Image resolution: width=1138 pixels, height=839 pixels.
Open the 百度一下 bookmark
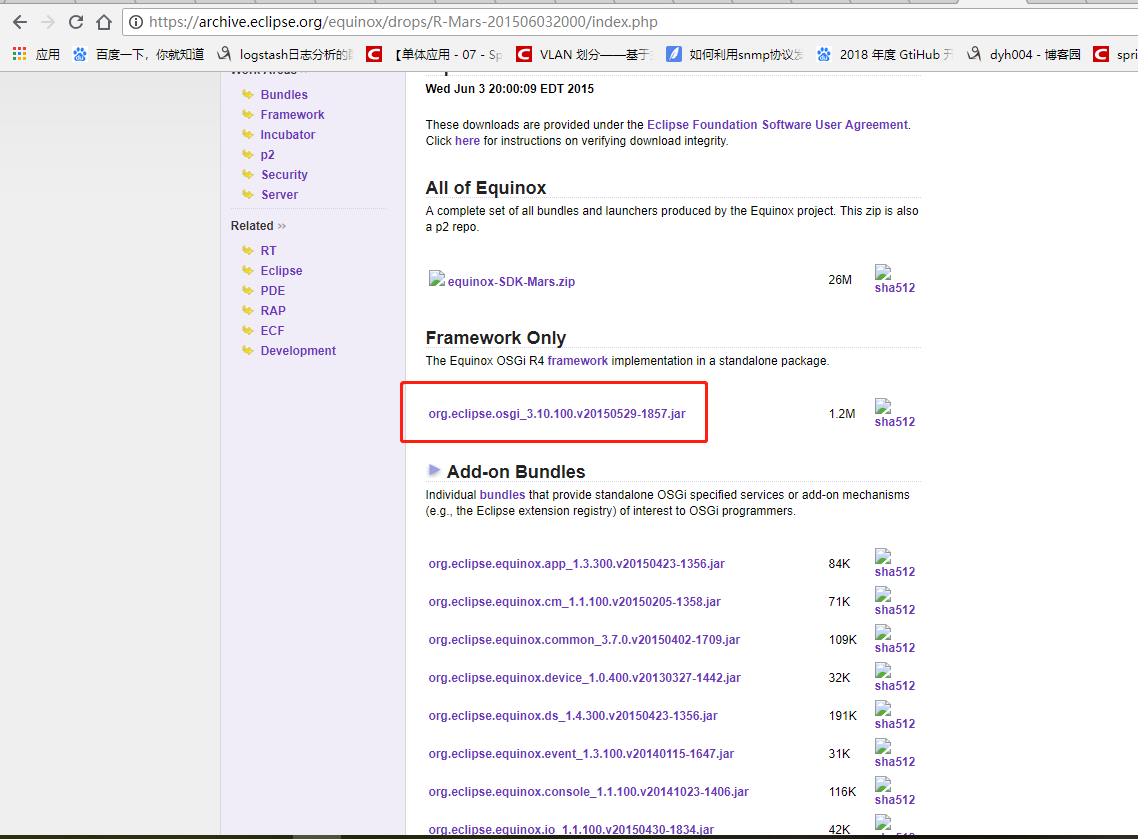pyautogui.click(x=139, y=54)
